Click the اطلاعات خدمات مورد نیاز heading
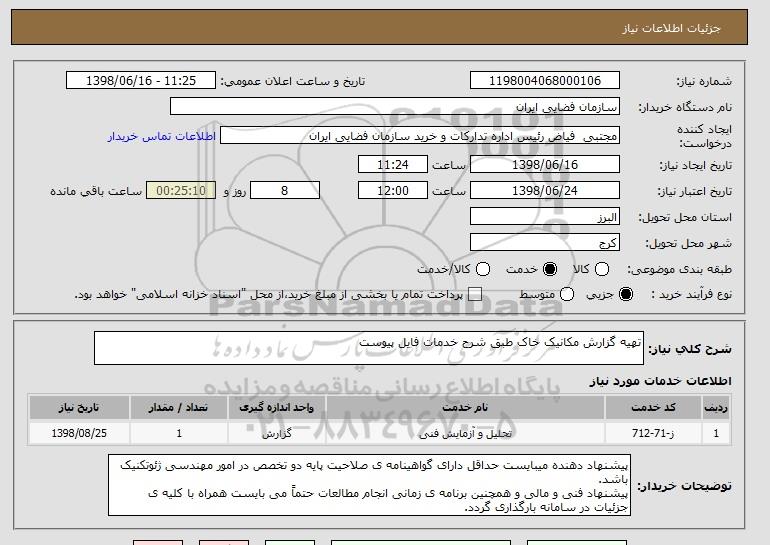 coord(660,381)
